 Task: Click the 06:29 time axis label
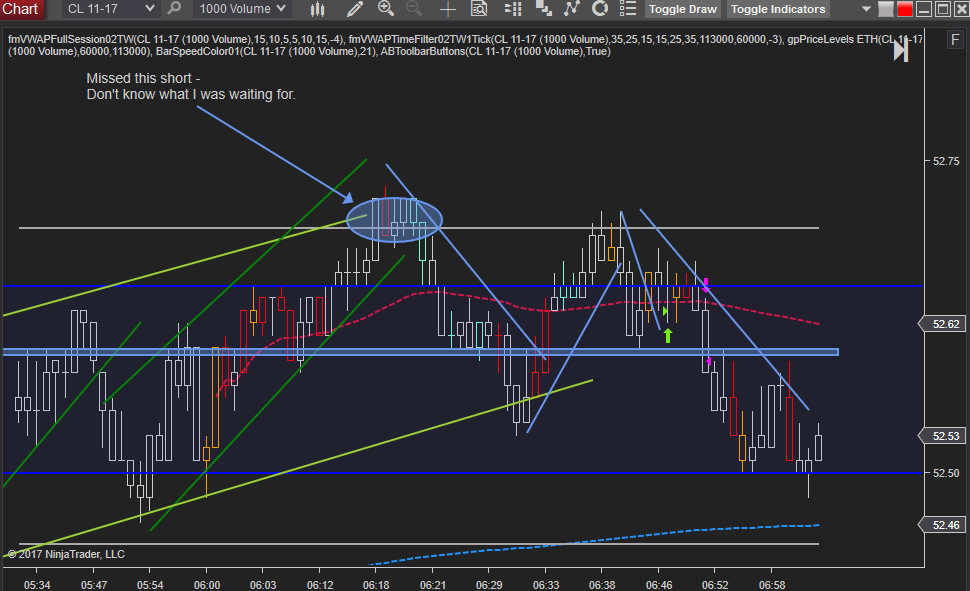pyautogui.click(x=489, y=585)
